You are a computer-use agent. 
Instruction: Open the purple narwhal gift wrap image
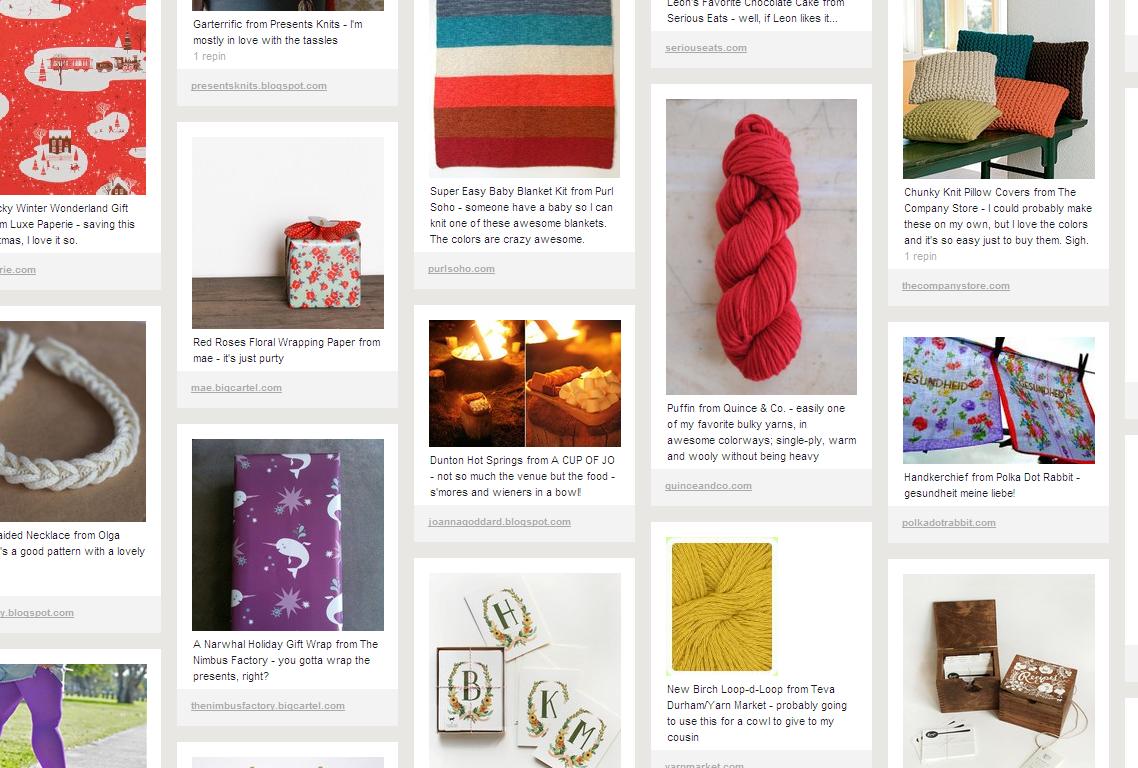point(287,534)
